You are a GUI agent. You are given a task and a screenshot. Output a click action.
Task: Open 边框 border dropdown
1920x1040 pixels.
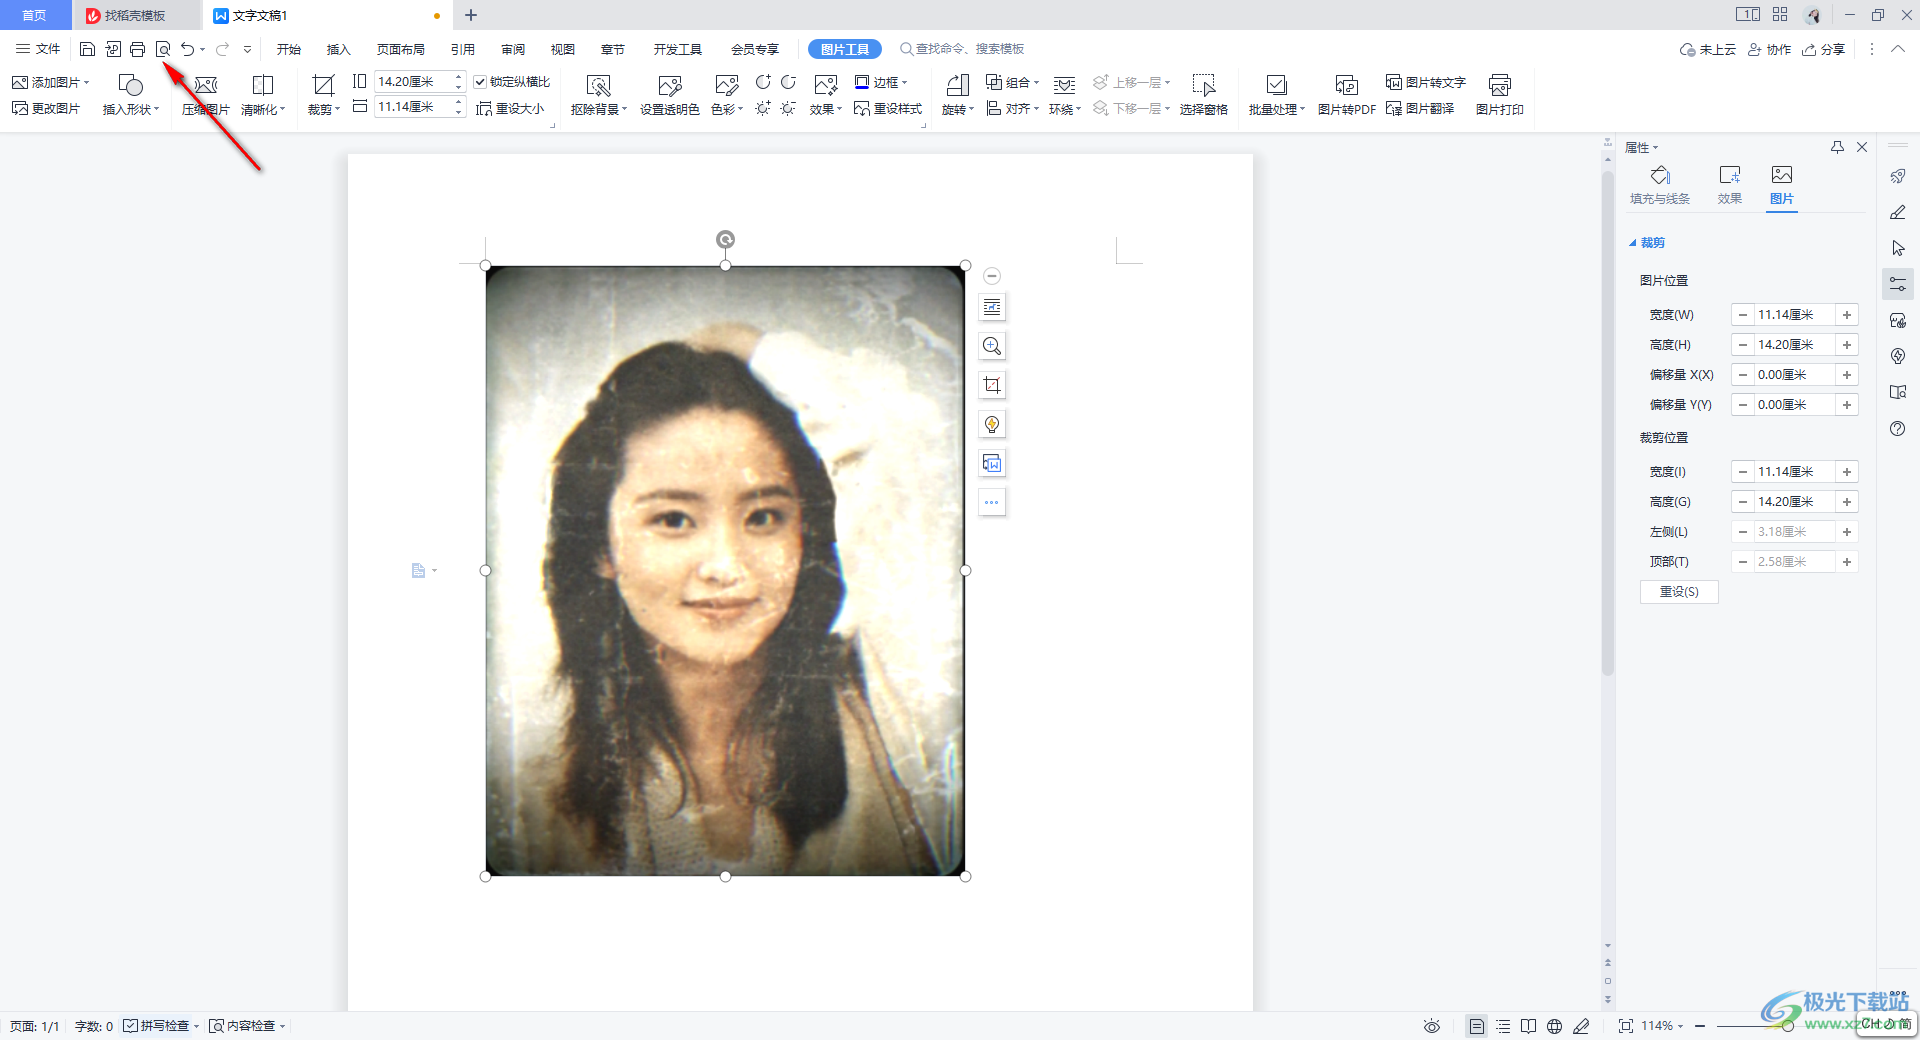coord(881,82)
